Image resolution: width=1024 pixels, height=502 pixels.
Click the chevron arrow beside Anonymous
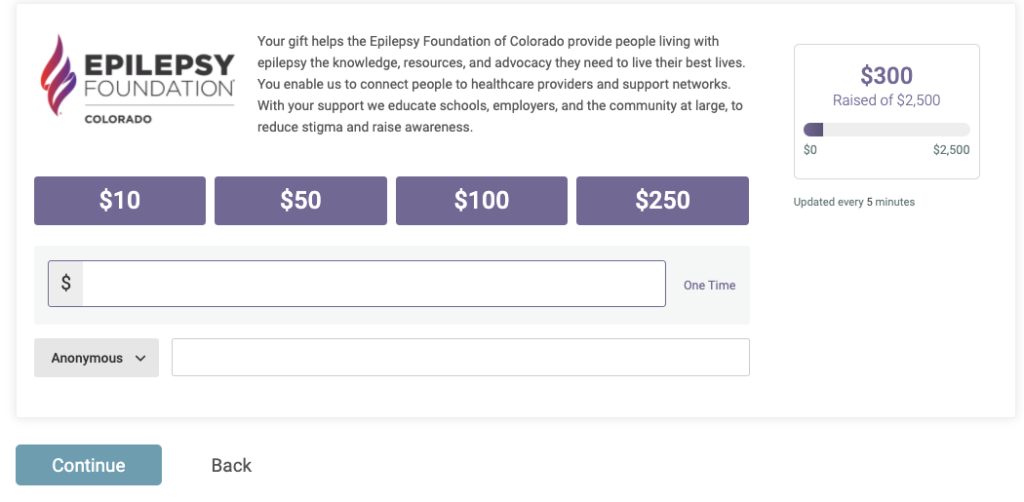tap(140, 358)
